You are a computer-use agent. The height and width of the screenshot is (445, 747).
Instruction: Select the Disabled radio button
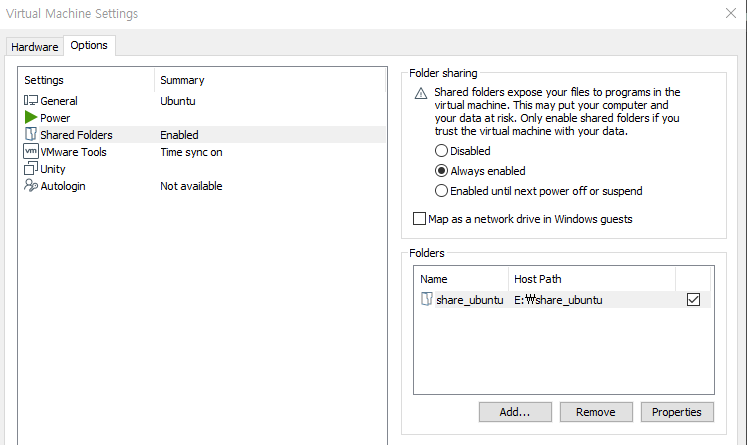pyautogui.click(x=441, y=151)
